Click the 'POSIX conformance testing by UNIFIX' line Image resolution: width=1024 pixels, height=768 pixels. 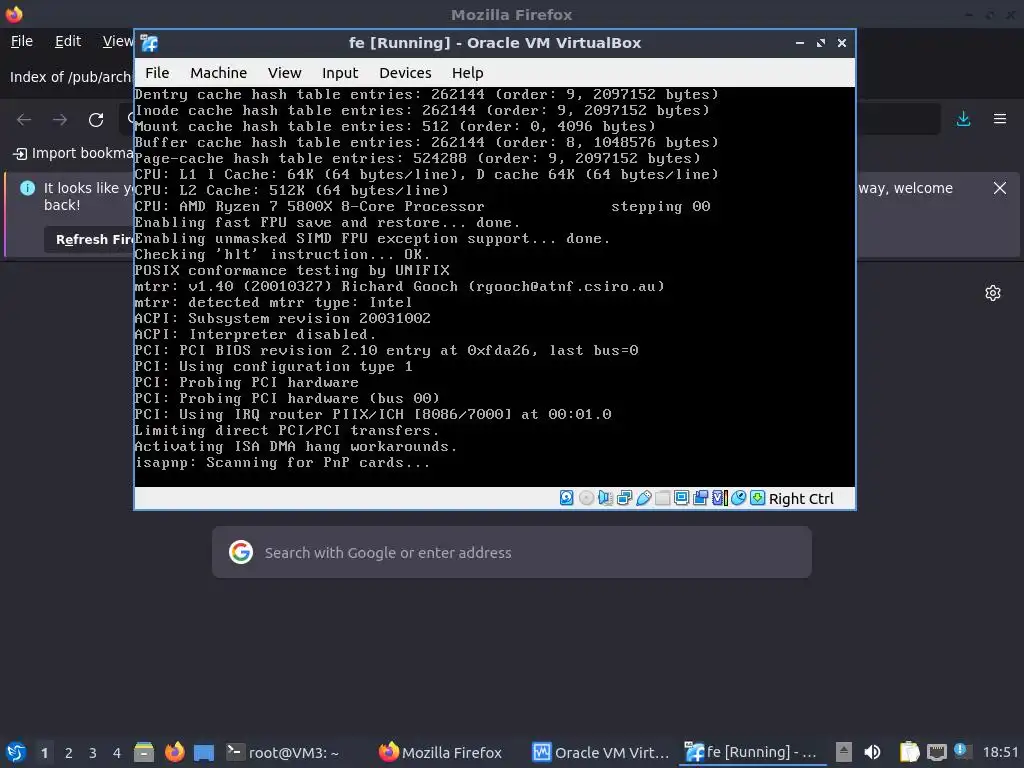pyautogui.click(x=292, y=270)
